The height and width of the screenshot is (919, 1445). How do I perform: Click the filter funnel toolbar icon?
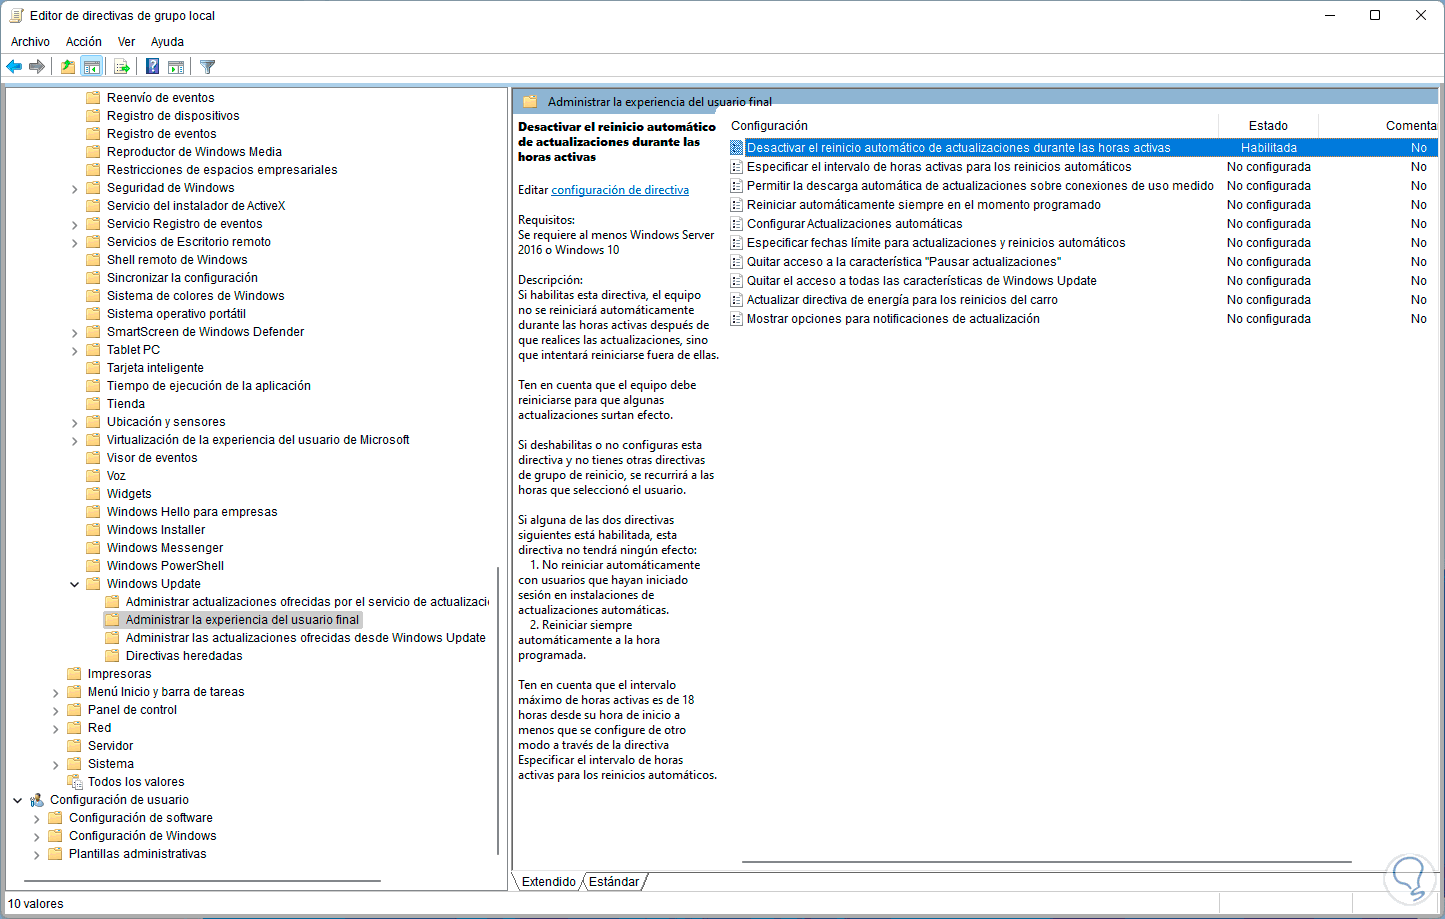(x=207, y=67)
